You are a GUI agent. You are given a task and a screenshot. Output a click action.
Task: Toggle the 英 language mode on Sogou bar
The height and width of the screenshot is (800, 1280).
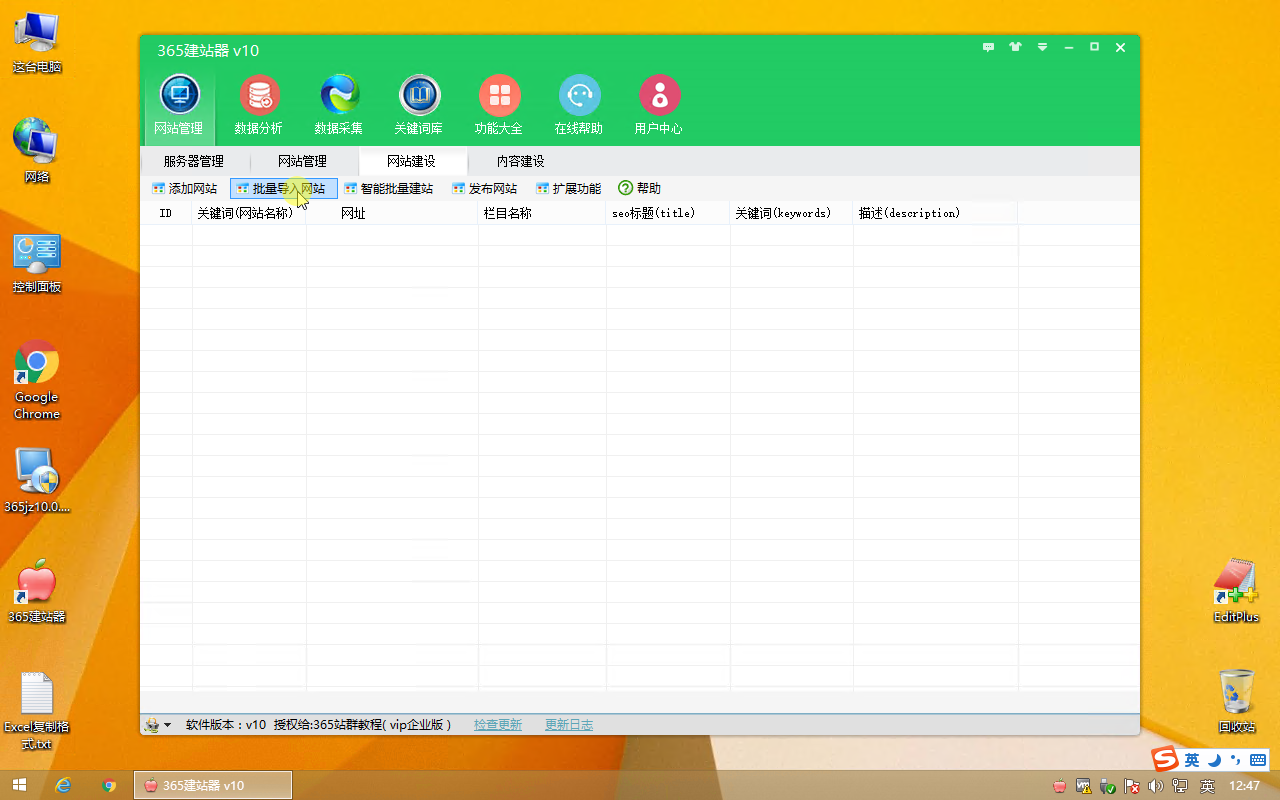click(x=1192, y=760)
